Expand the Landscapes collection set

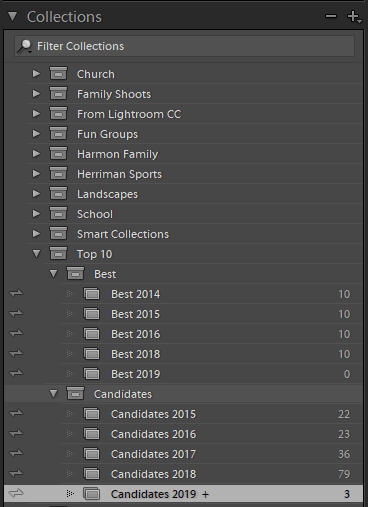click(x=36, y=194)
